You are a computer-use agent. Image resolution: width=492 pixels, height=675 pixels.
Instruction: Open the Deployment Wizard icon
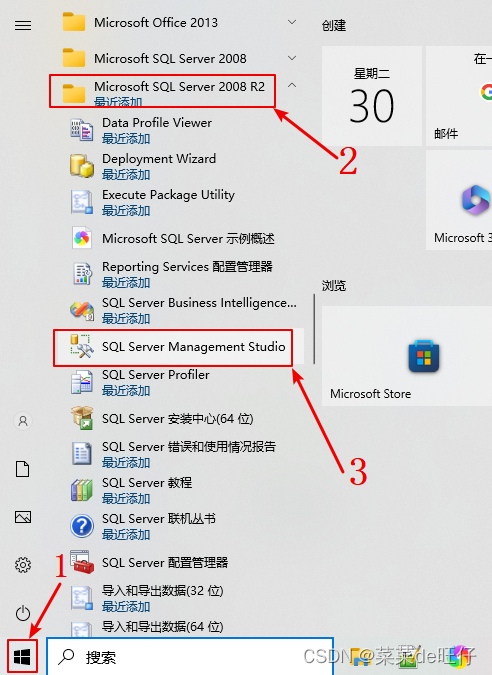pyautogui.click(x=82, y=166)
